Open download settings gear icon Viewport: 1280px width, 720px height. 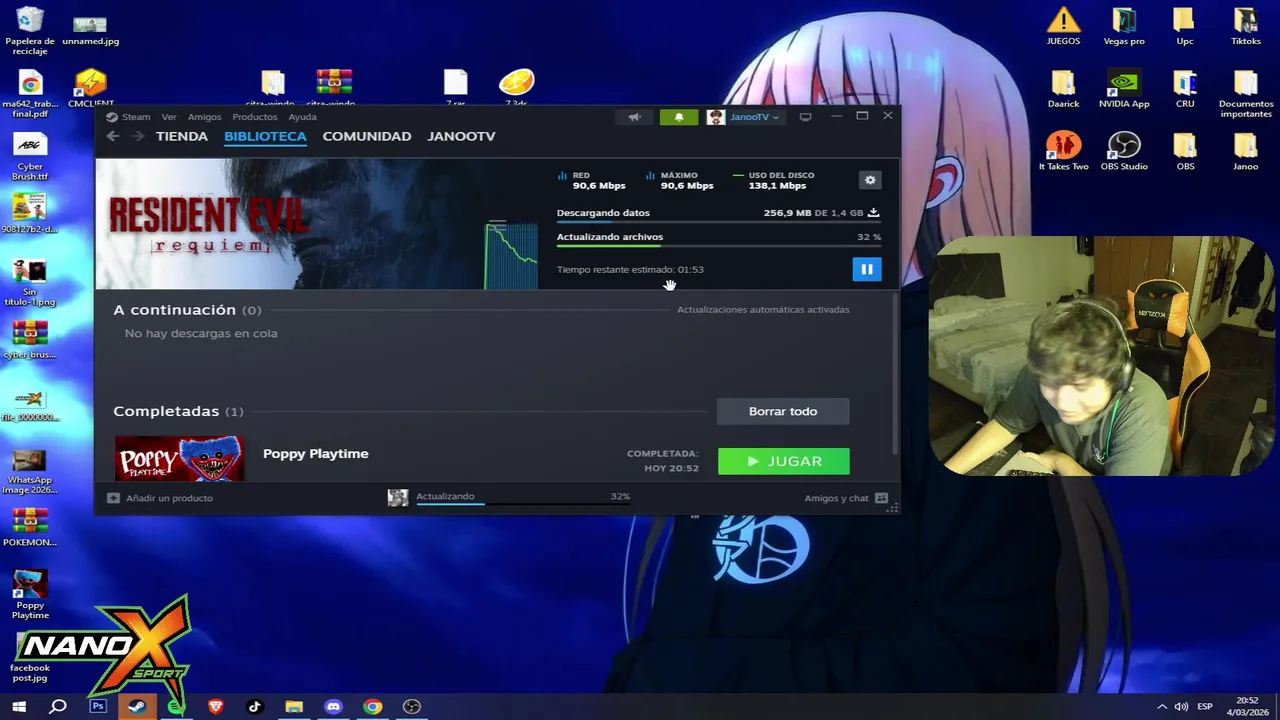[870, 180]
